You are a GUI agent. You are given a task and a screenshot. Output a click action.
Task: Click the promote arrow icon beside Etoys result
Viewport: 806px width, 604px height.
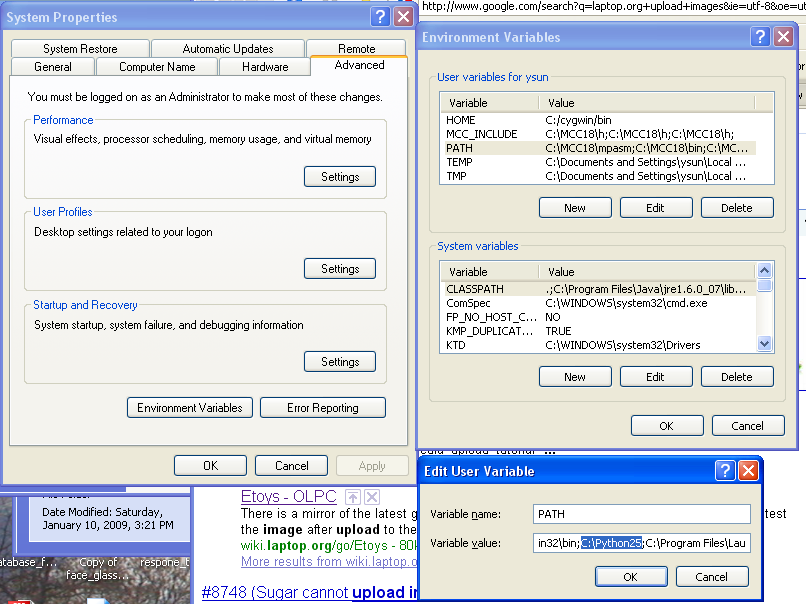point(353,497)
